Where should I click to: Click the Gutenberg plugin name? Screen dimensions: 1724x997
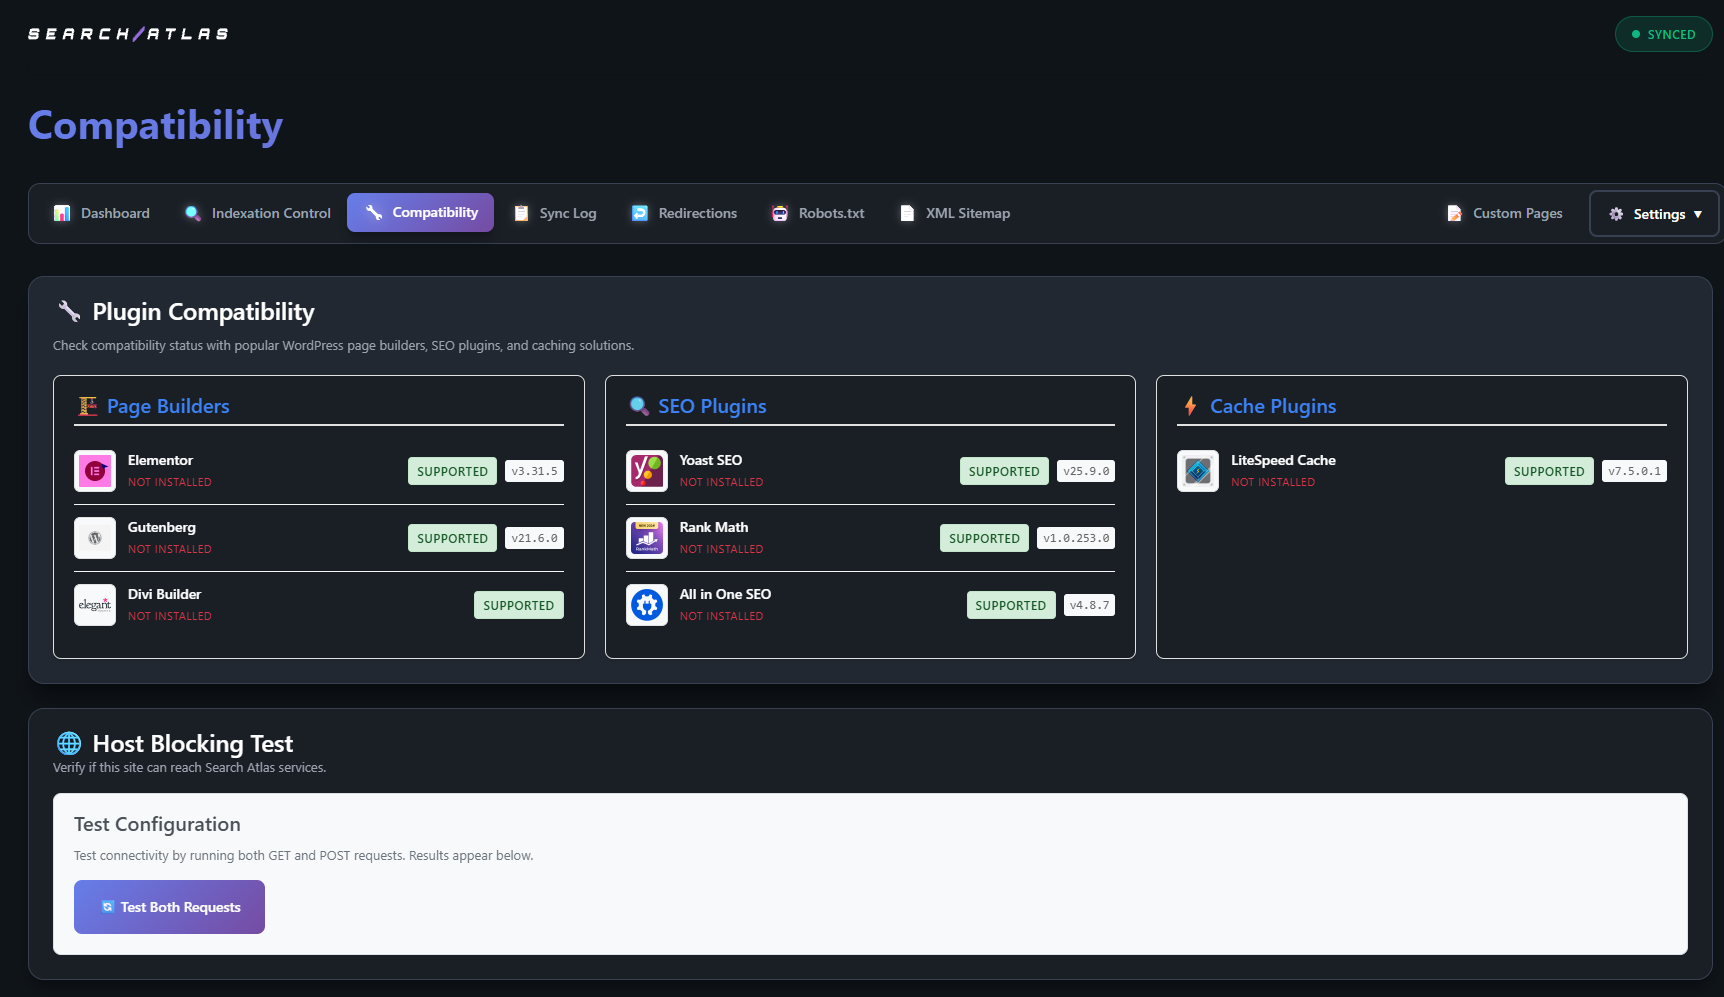162,527
